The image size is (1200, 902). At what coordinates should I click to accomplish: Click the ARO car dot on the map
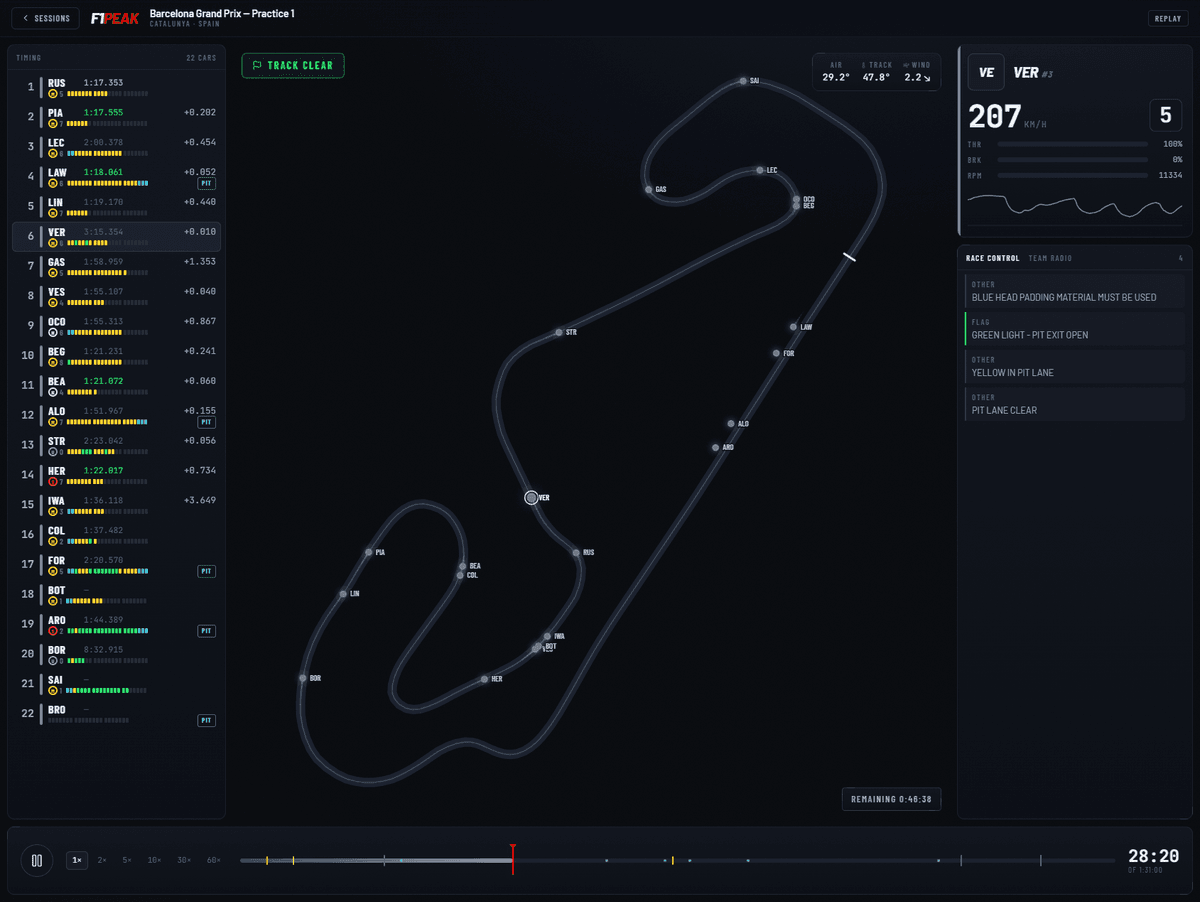715,447
